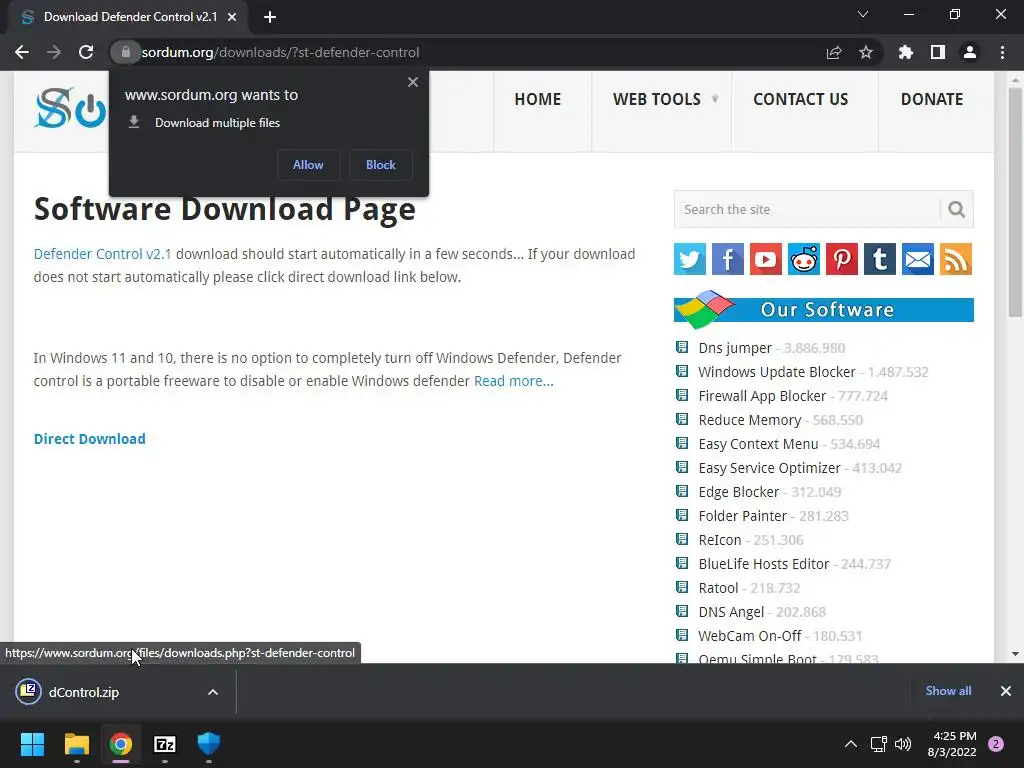Image resolution: width=1024 pixels, height=768 pixels.
Task: Open Sordum's YouTube channel
Action: click(765, 259)
